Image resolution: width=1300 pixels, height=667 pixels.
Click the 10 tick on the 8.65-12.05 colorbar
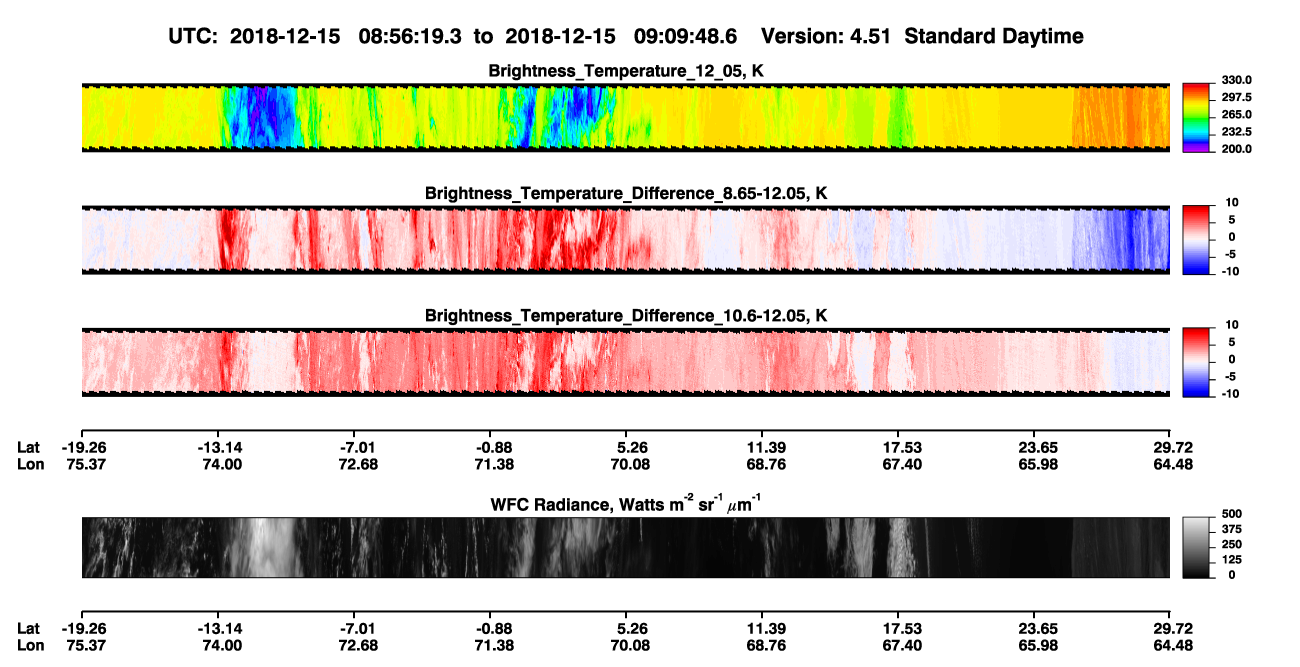(x=1232, y=202)
